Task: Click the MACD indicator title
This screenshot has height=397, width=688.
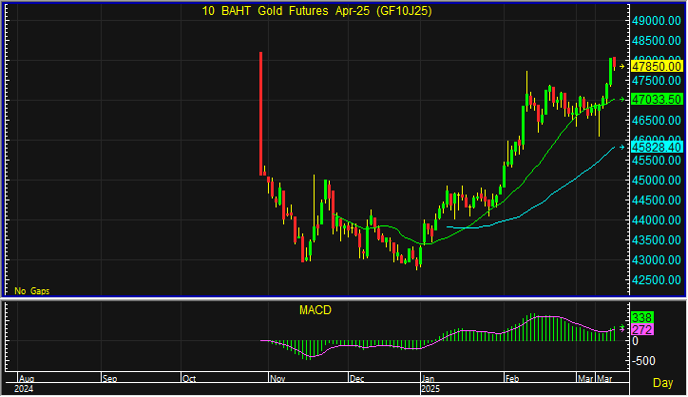Action: [315, 310]
